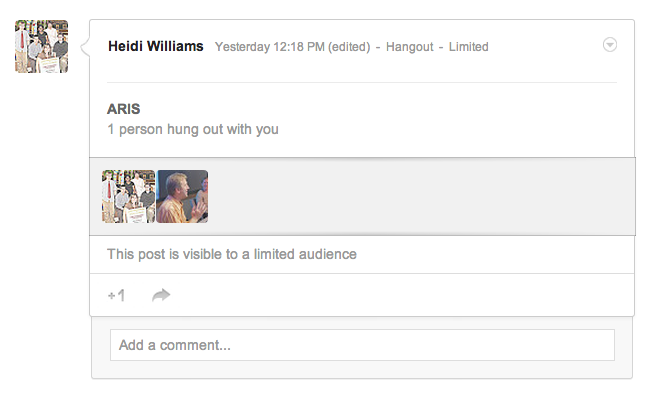Click the (edited) label in the header

tap(349, 47)
